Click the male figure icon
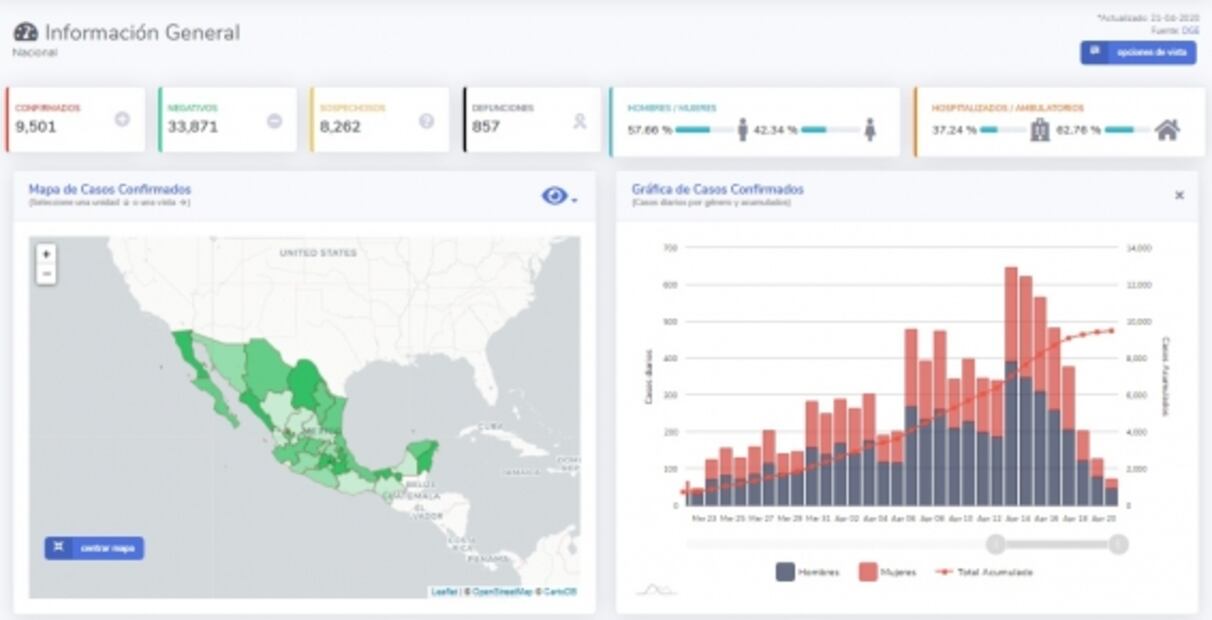This screenshot has height=620, width=1212. tap(743, 129)
